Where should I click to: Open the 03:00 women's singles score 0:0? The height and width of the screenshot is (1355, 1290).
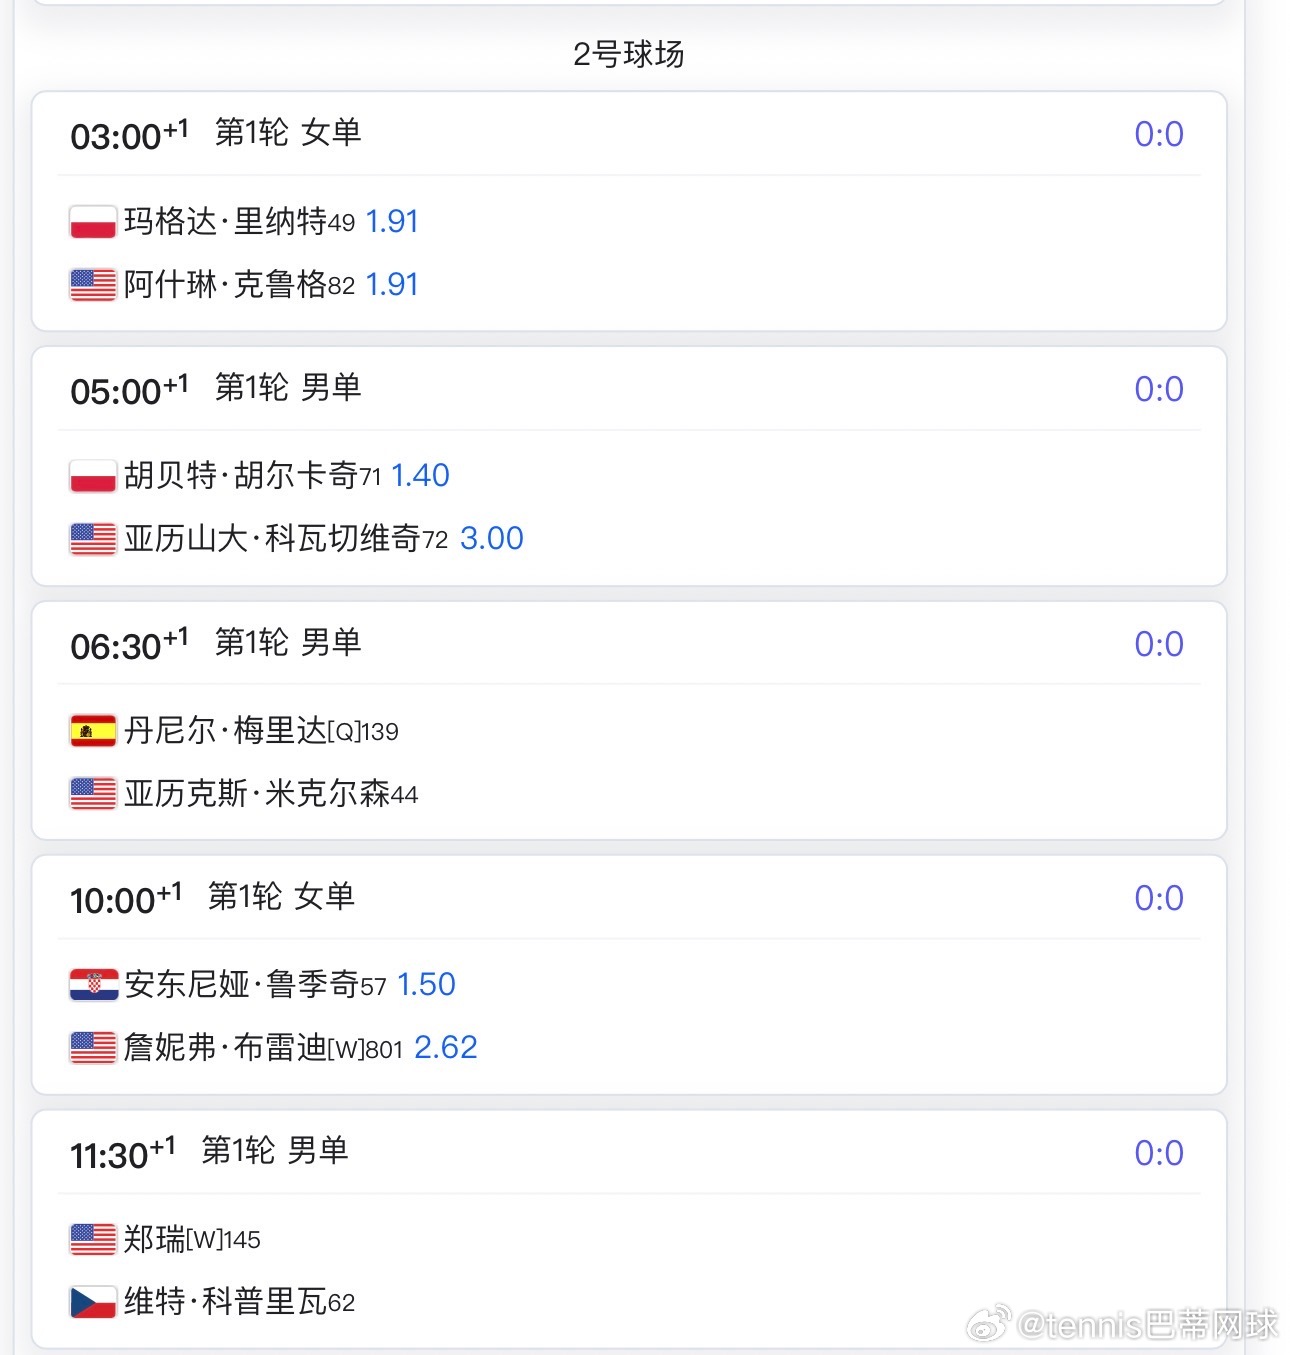click(x=1158, y=134)
